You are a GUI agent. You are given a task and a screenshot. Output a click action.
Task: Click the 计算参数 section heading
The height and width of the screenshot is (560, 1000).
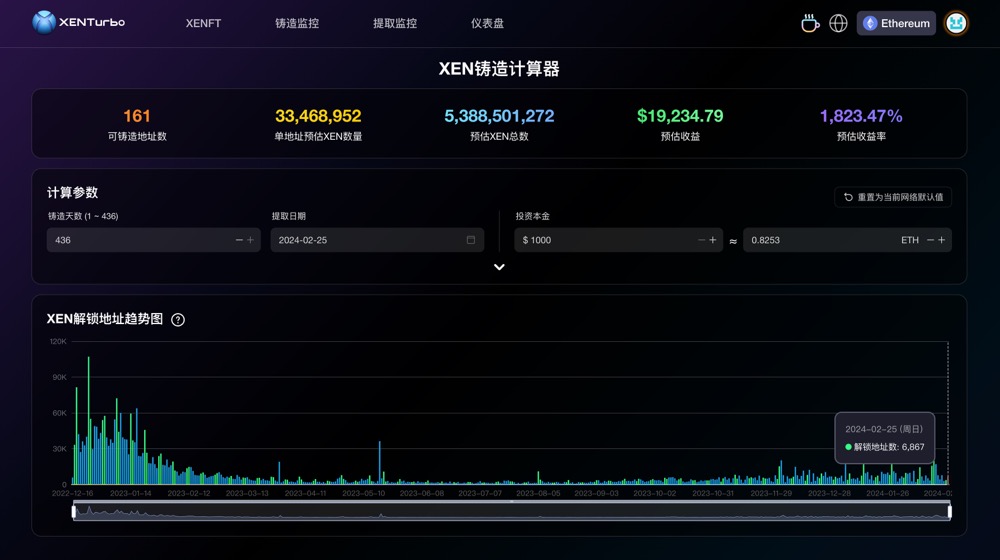tap(72, 193)
